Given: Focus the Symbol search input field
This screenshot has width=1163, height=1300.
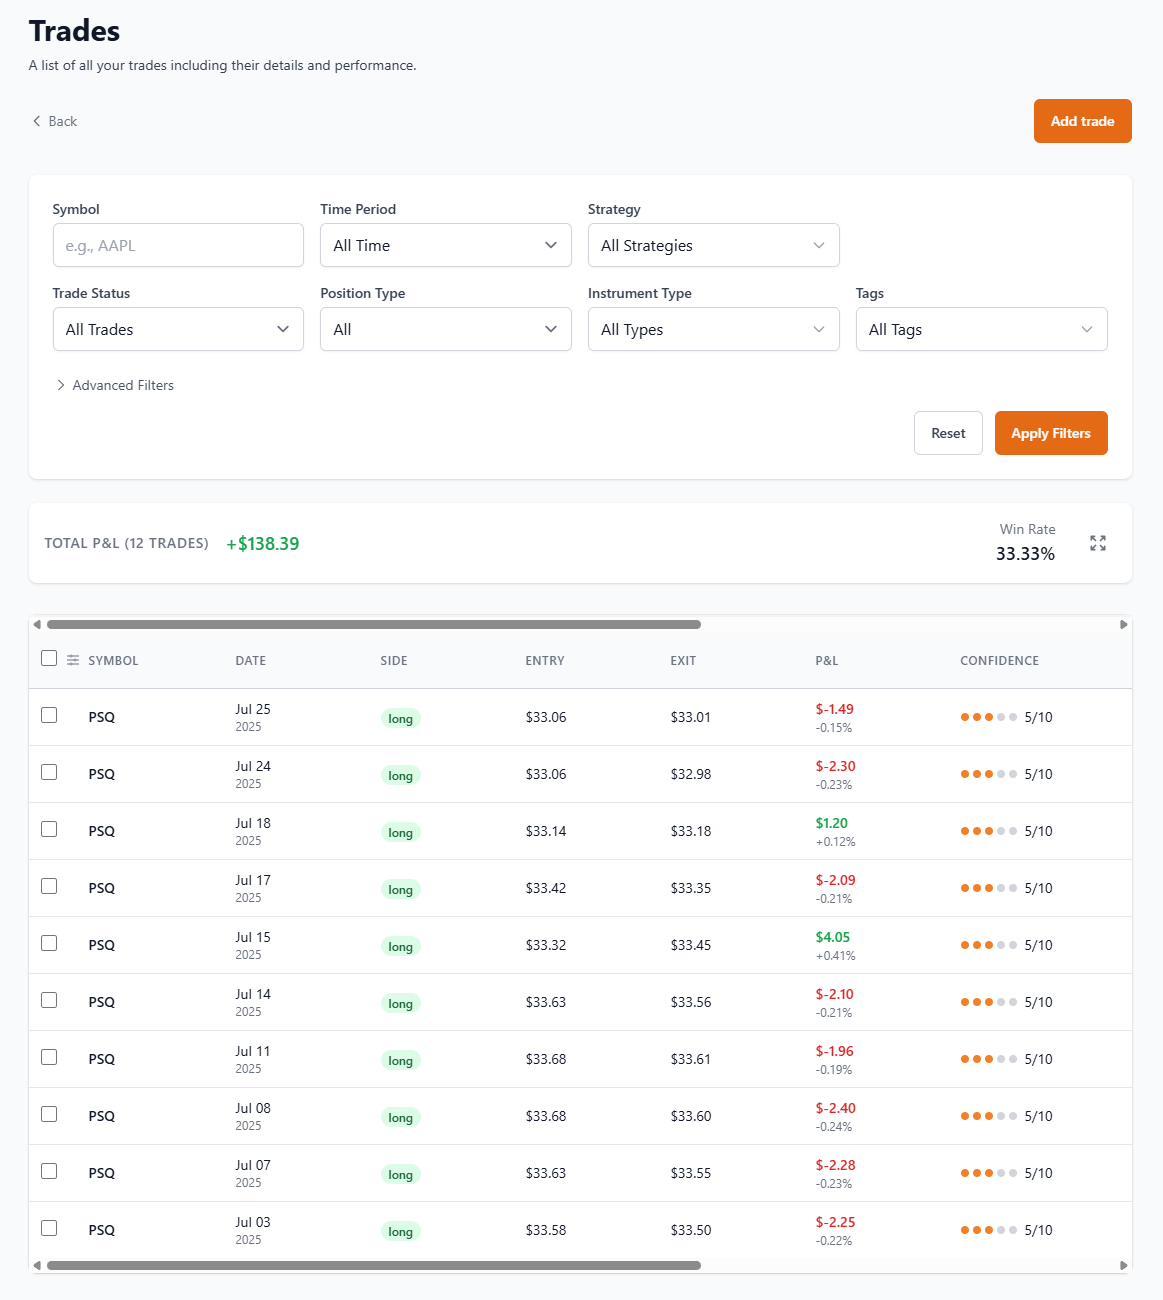Looking at the screenshot, I should pos(178,245).
